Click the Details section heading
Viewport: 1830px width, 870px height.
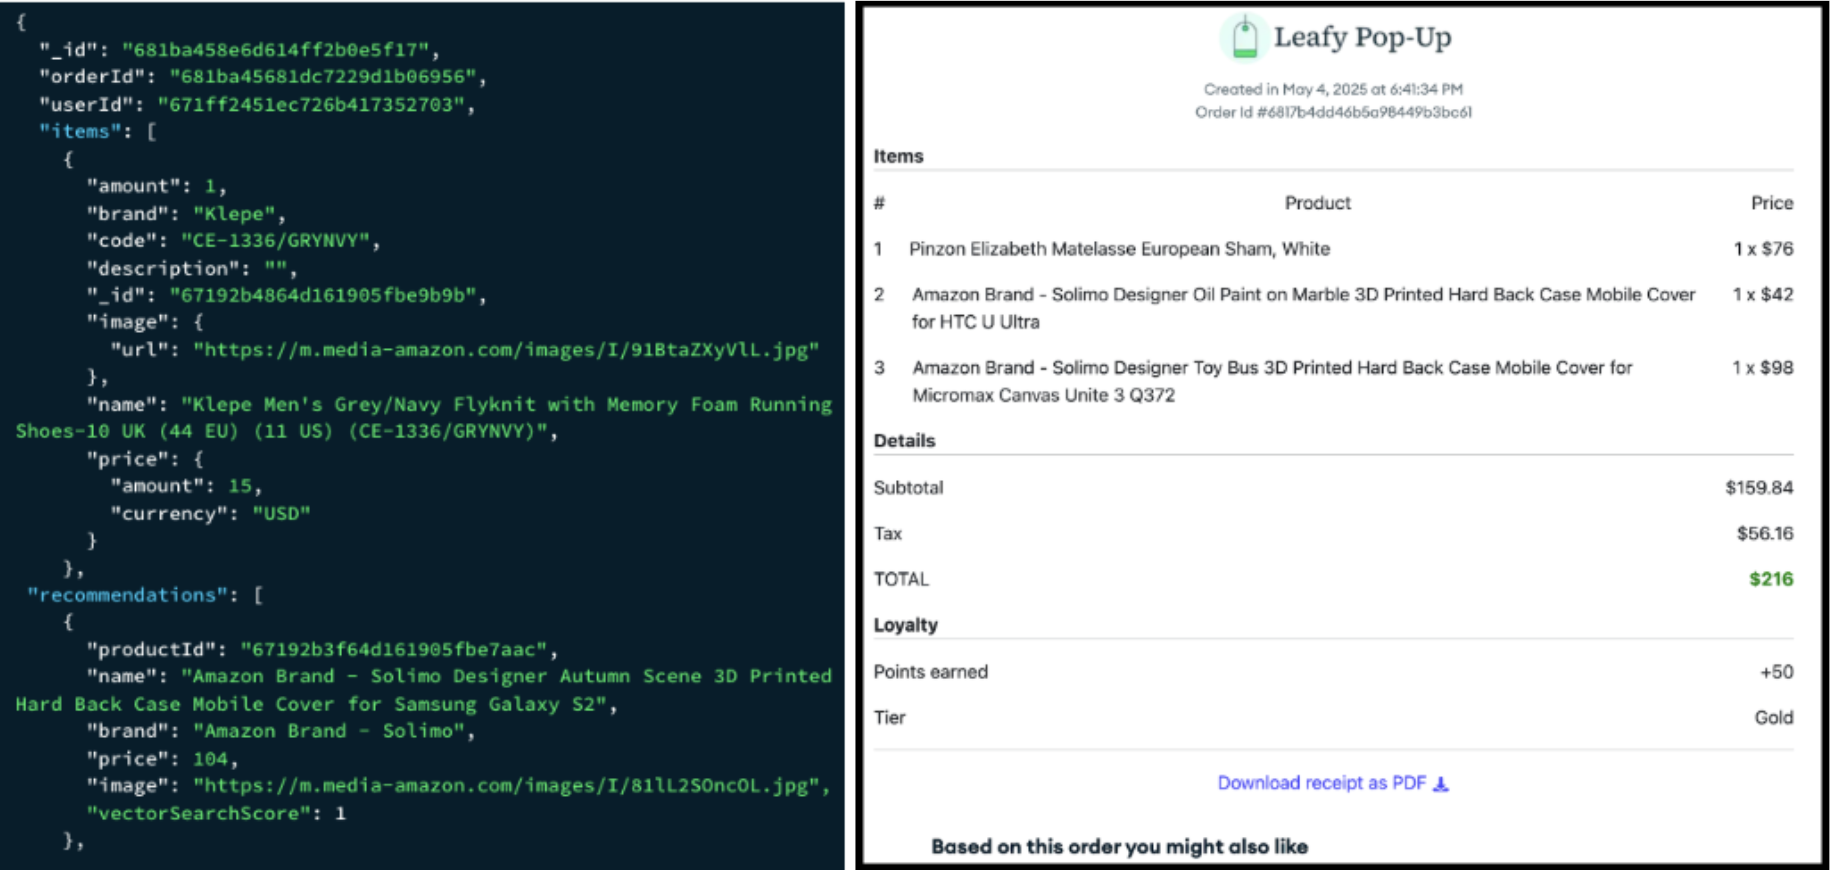[x=904, y=441]
